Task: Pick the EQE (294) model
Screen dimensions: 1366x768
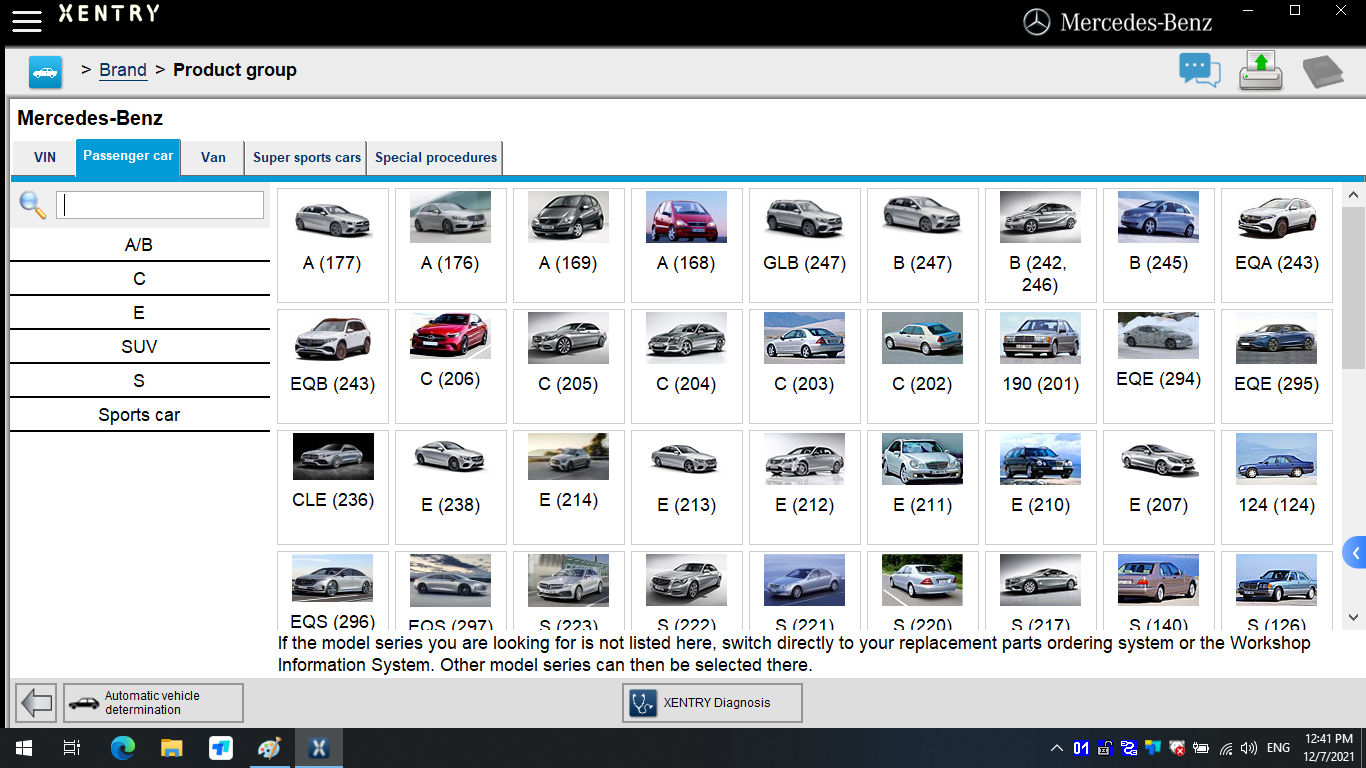Action: [x=1159, y=366]
